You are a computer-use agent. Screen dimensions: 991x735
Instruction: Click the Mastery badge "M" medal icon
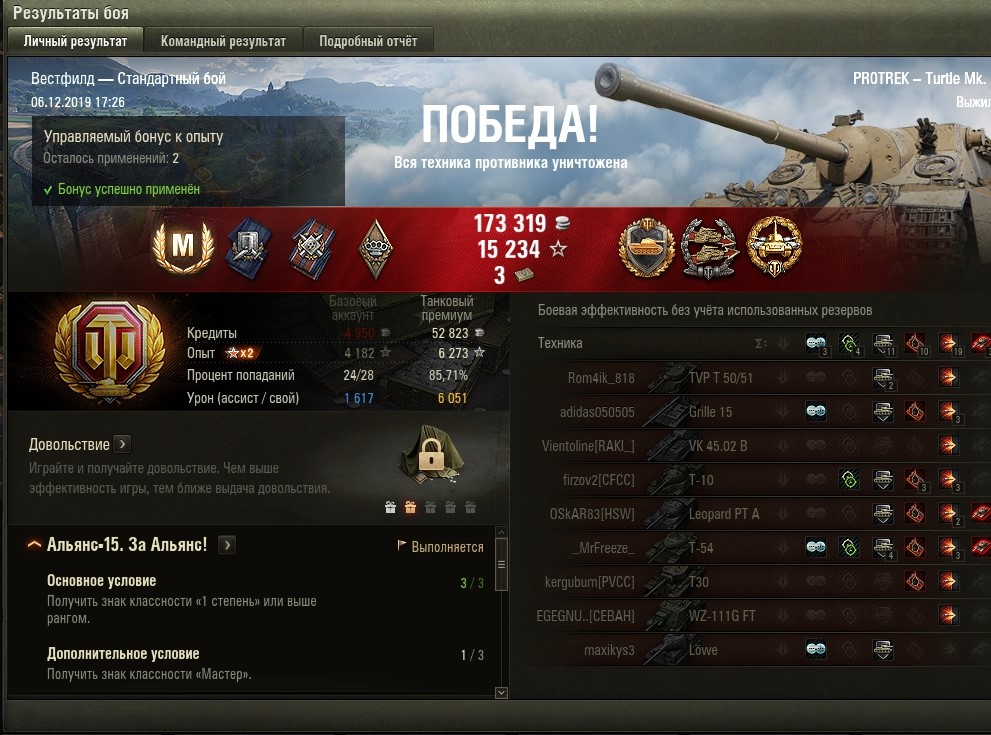tap(183, 246)
